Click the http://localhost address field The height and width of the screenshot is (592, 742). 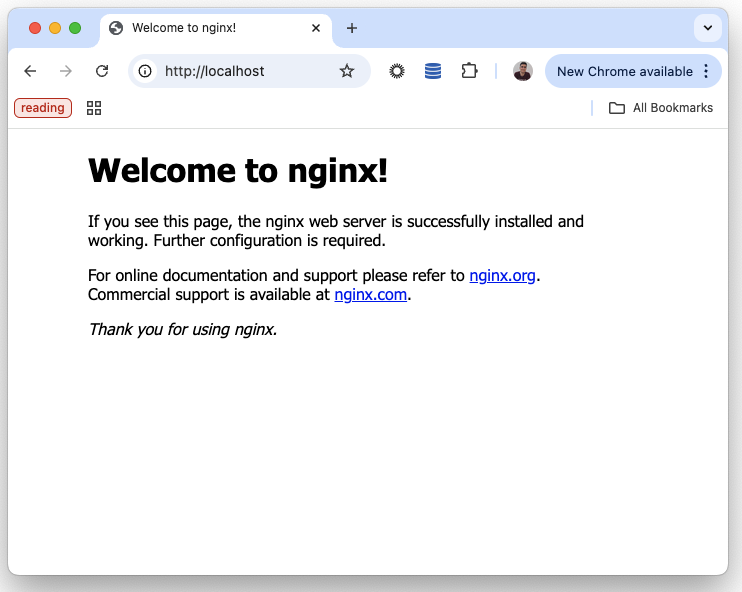coord(249,71)
